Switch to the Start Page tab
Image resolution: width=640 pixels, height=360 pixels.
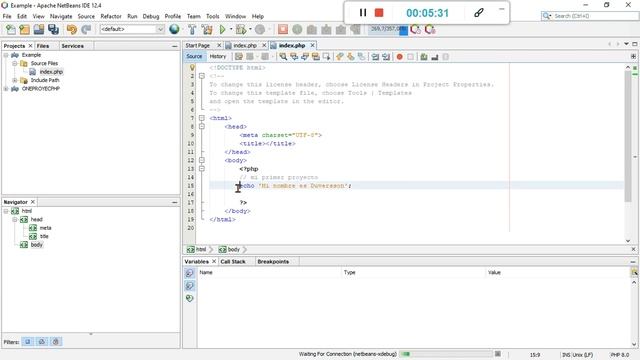click(198, 45)
